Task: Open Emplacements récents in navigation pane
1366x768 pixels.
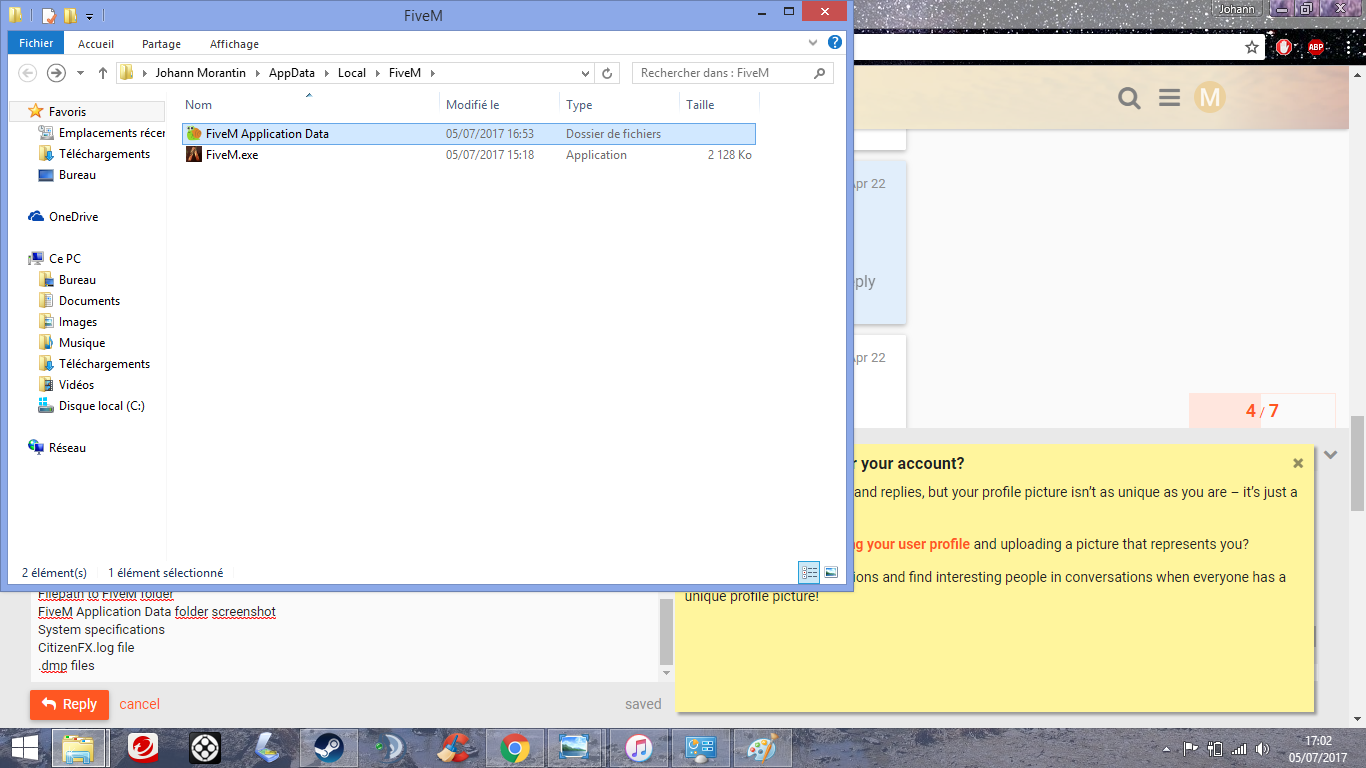Action: tap(100, 133)
